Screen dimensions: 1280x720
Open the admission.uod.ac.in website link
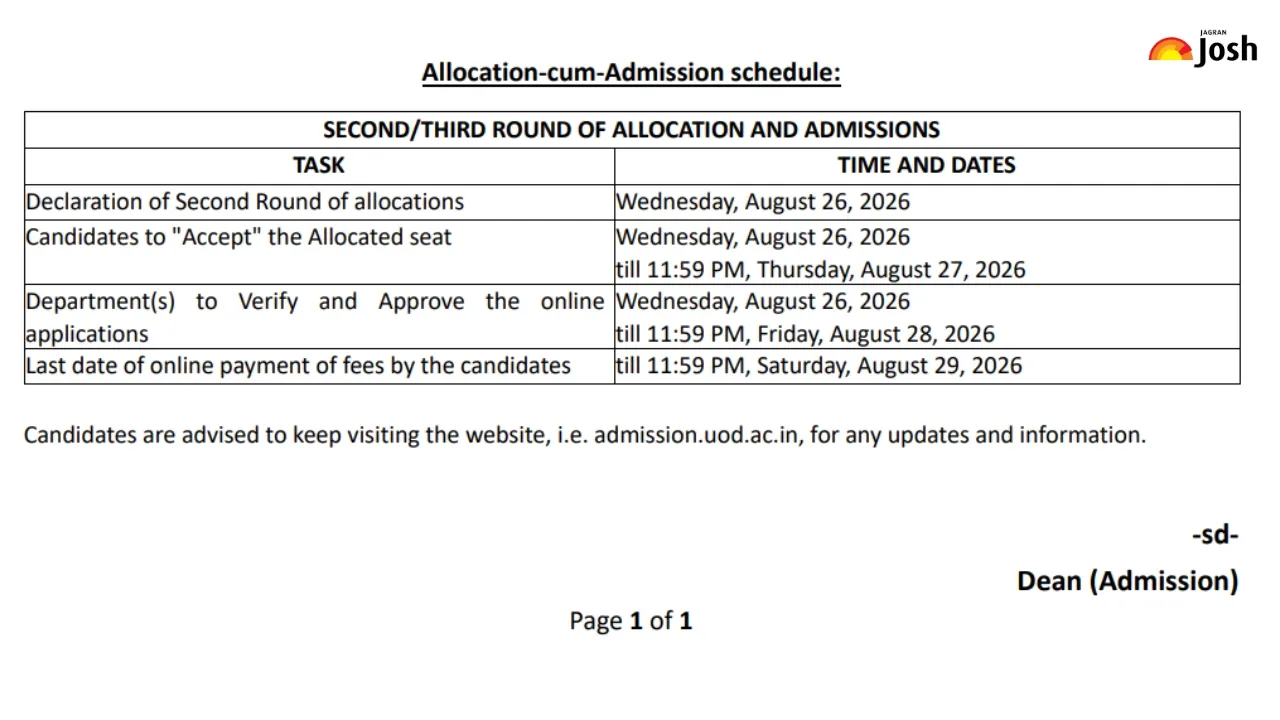tap(697, 435)
